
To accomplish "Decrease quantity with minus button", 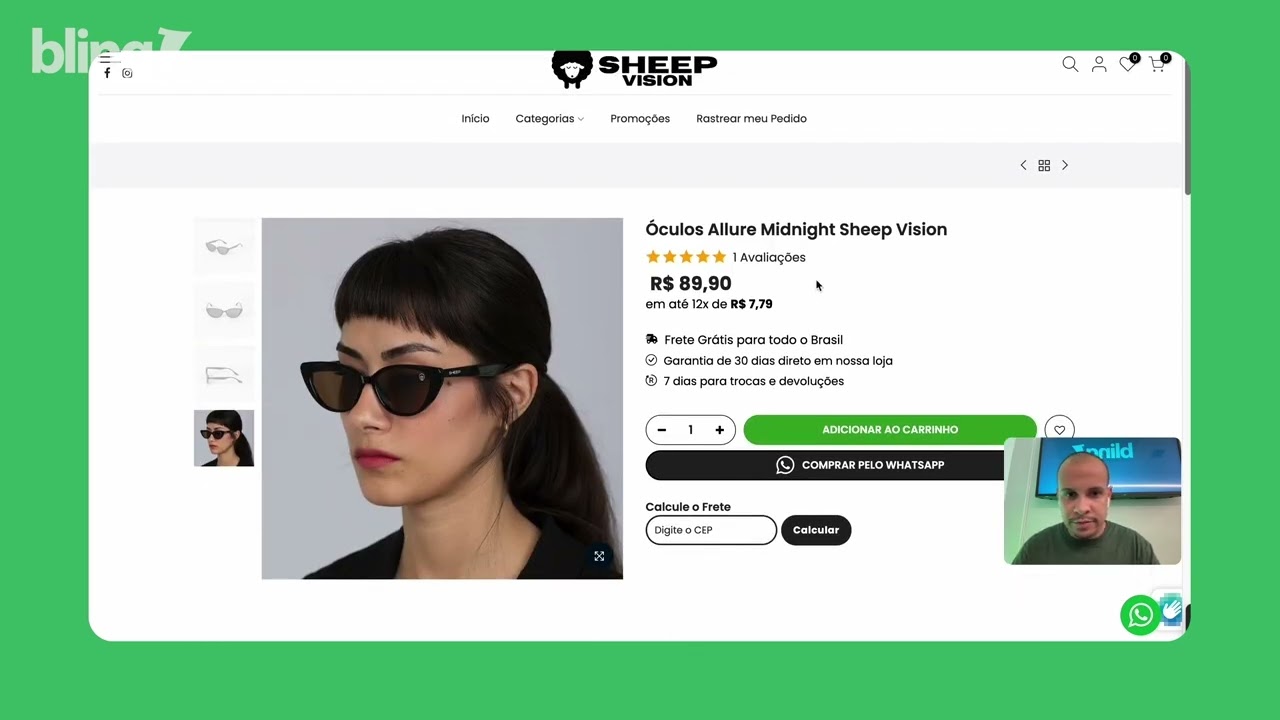I will [x=662, y=430].
